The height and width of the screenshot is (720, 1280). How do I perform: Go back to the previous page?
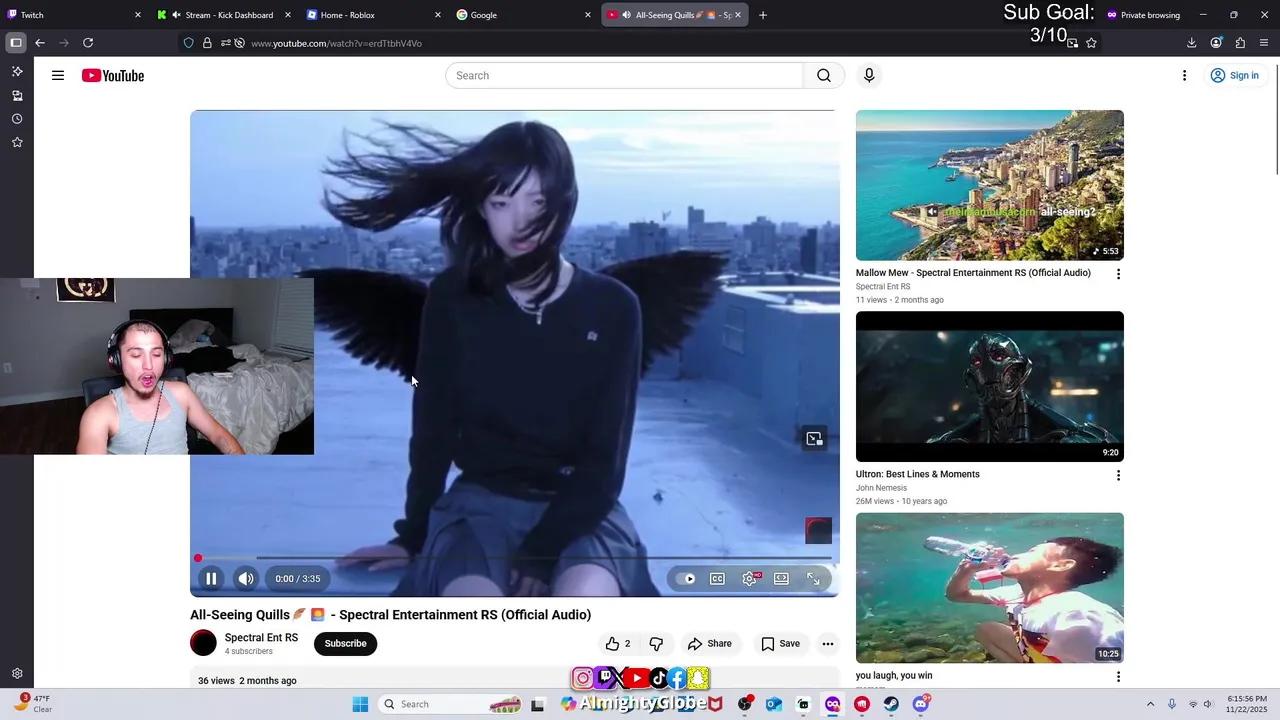(40, 43)
